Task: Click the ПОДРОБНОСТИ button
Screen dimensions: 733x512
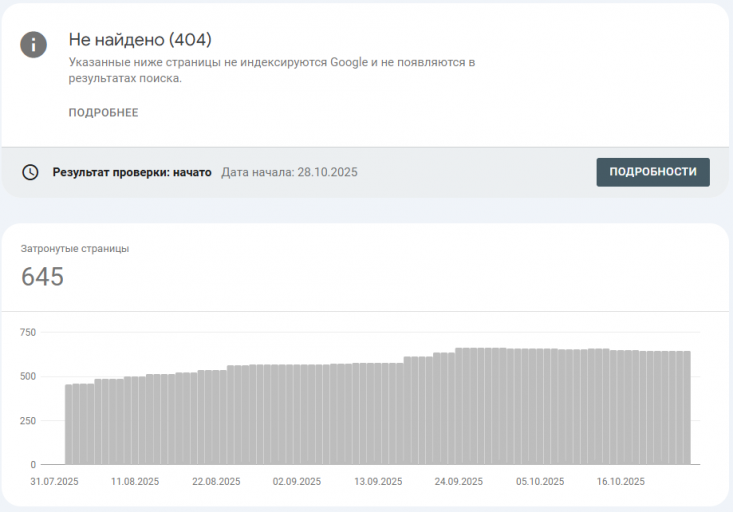Action: tap(653, 172)
